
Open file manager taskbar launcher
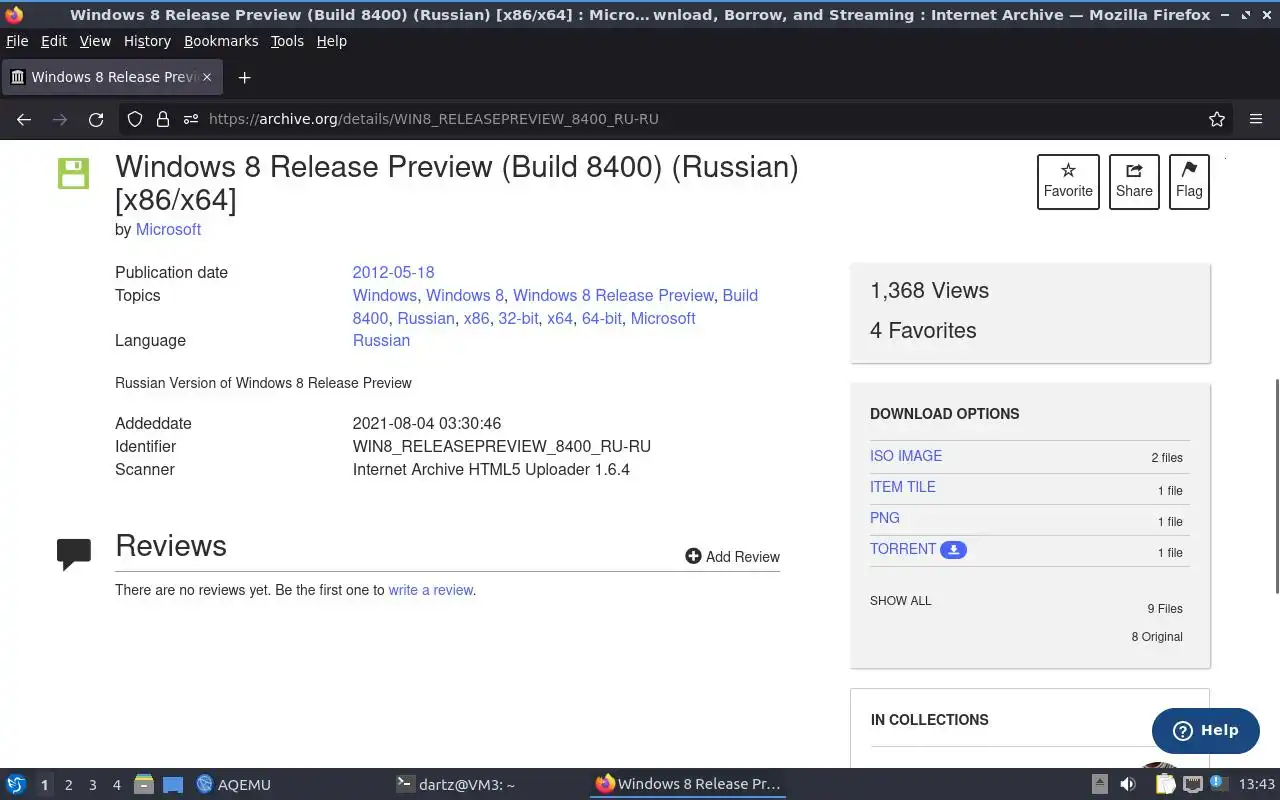pos(144,784)
